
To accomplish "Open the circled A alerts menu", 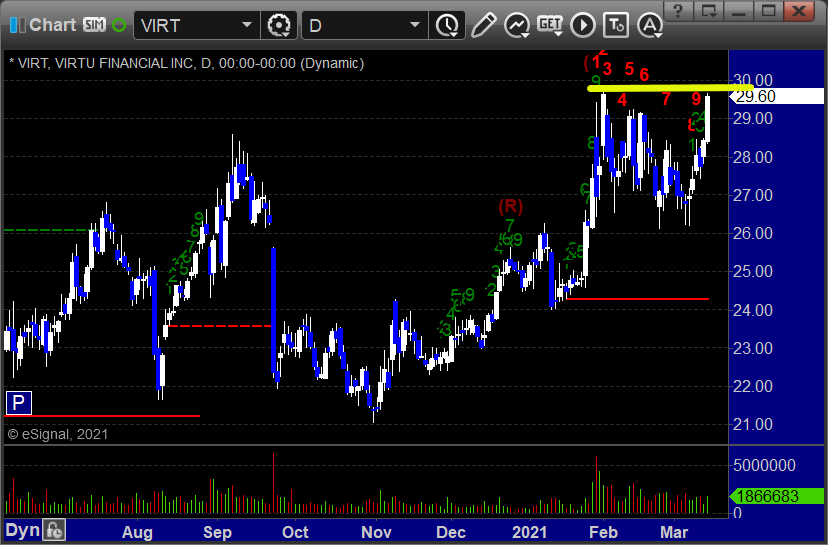I will (650, 25).
